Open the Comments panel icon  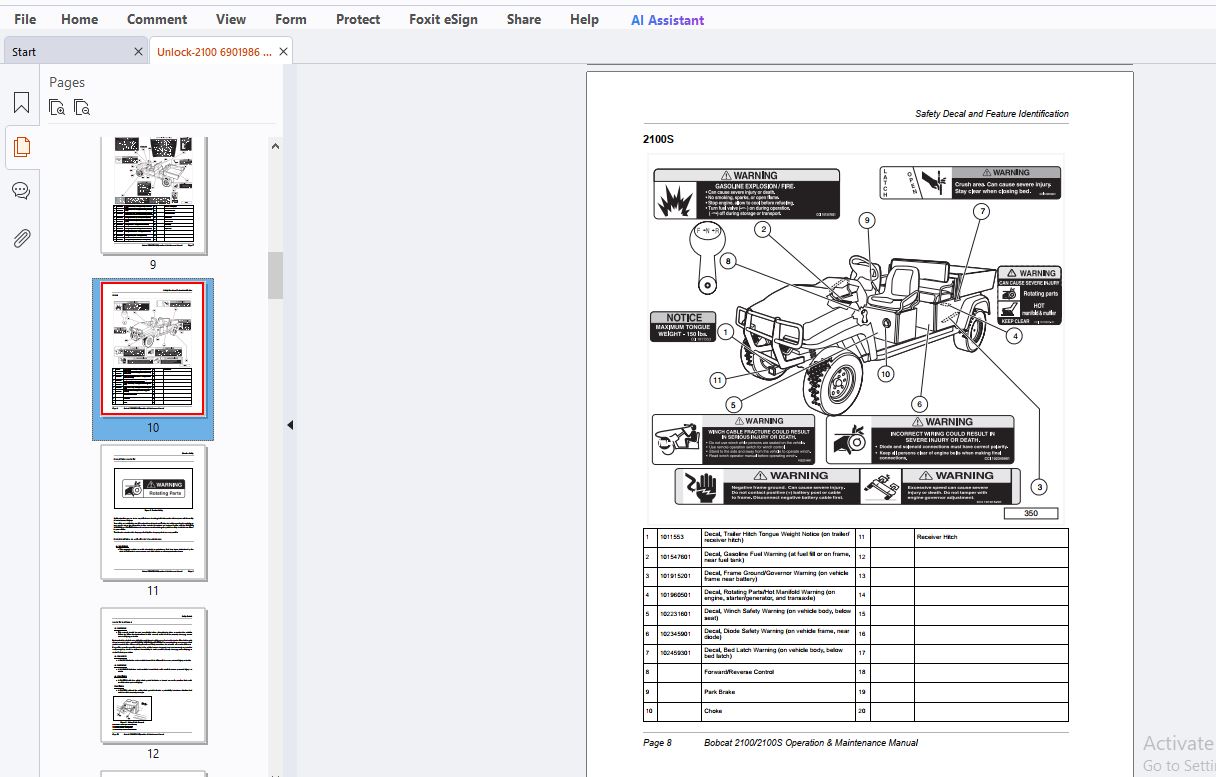tap(21, 191)
